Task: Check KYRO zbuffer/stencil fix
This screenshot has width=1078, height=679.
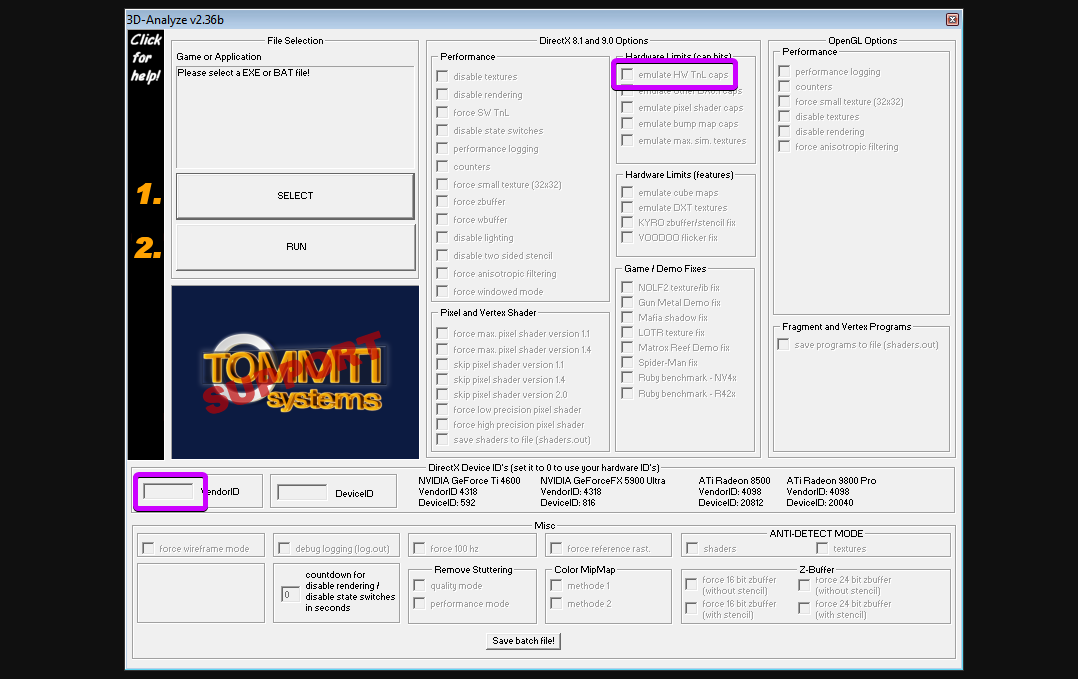Action: click(627, 223)
